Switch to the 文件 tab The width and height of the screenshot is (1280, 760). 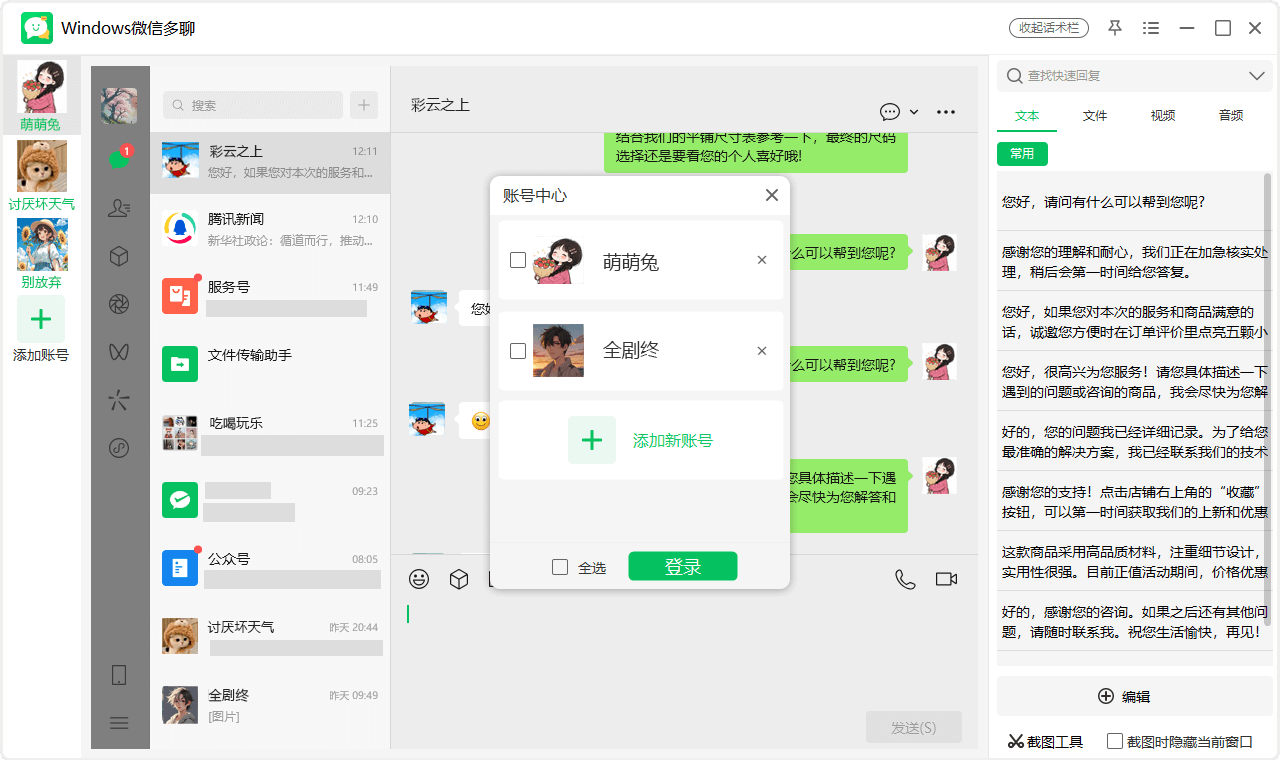(1095, 115)
